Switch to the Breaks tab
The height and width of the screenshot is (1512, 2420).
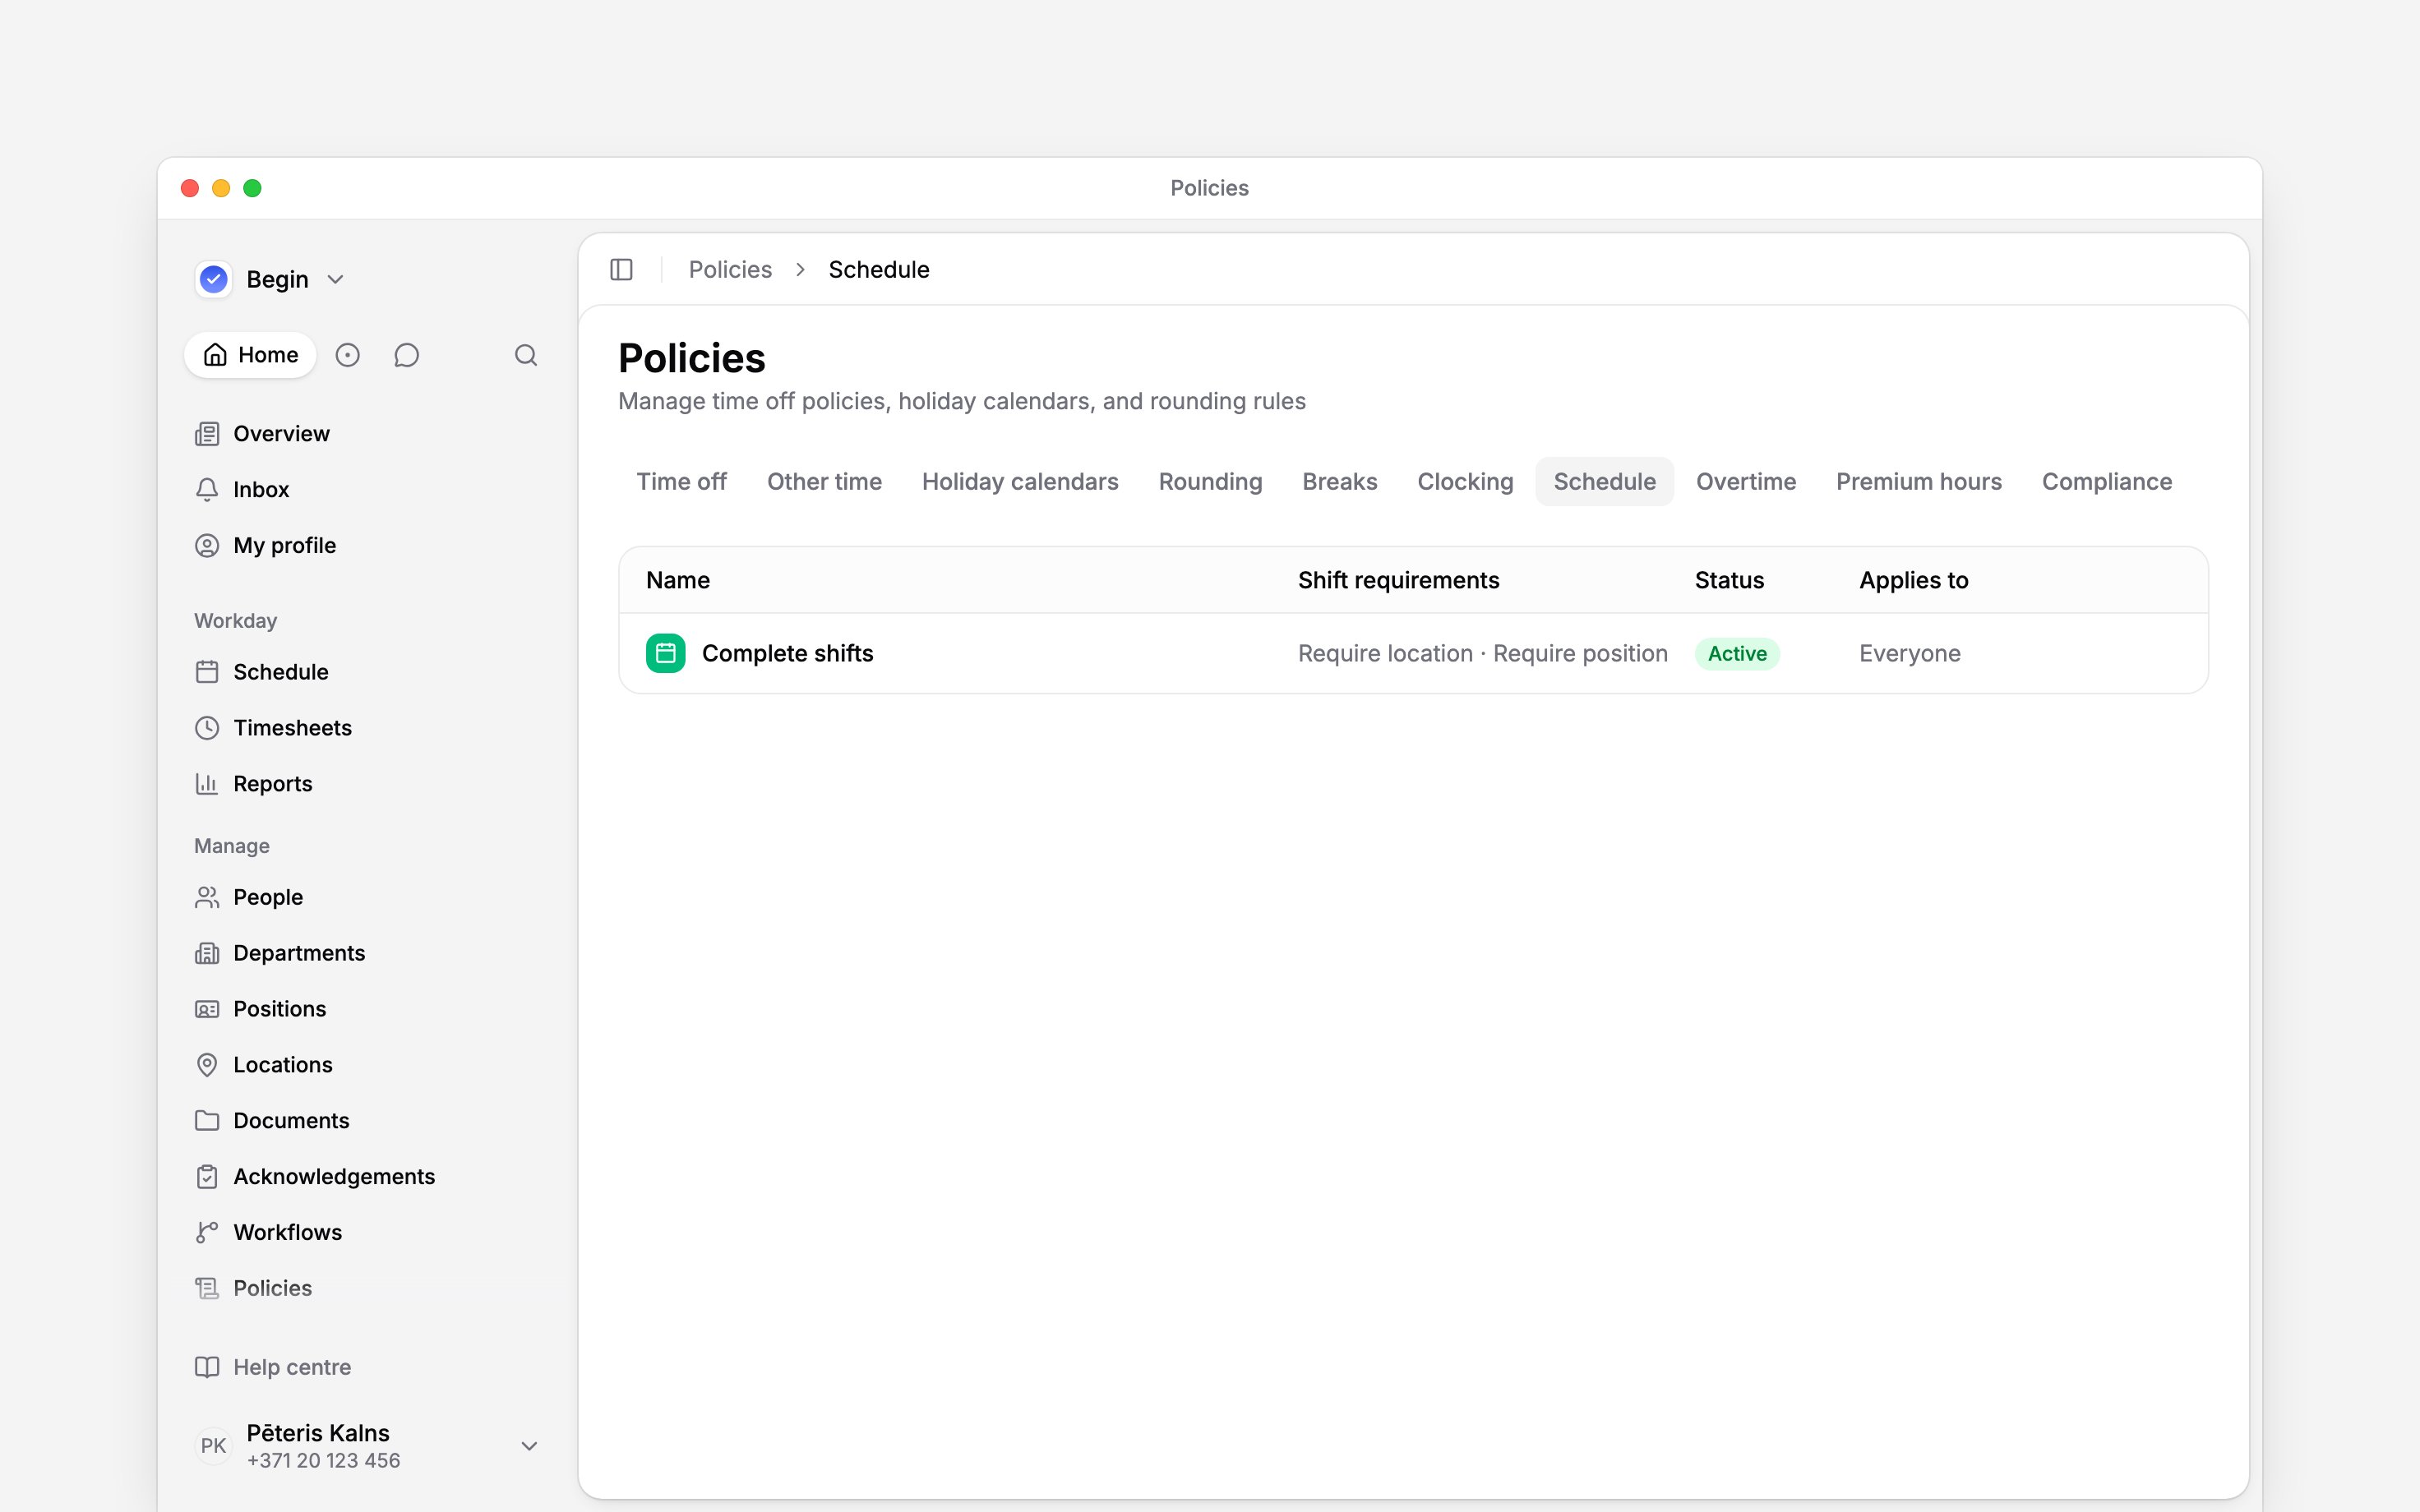point(1340,482)
